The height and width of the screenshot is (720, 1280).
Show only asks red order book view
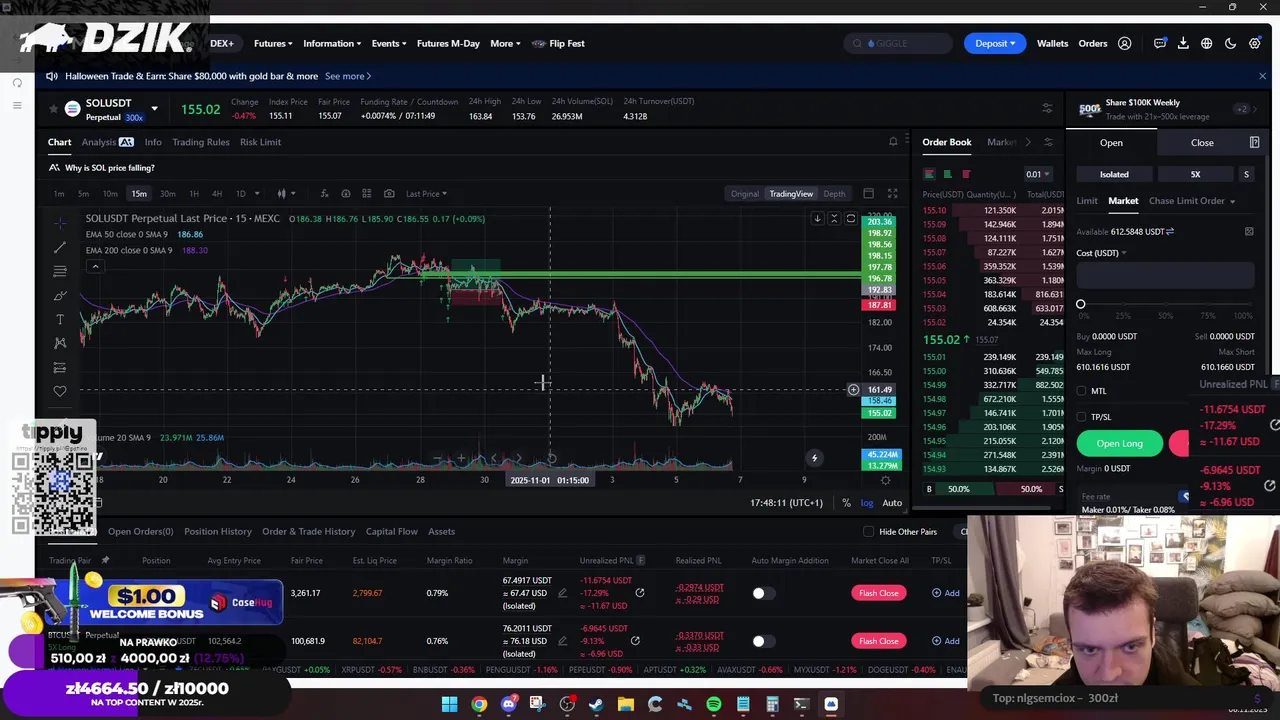click(x=965, y=174)
